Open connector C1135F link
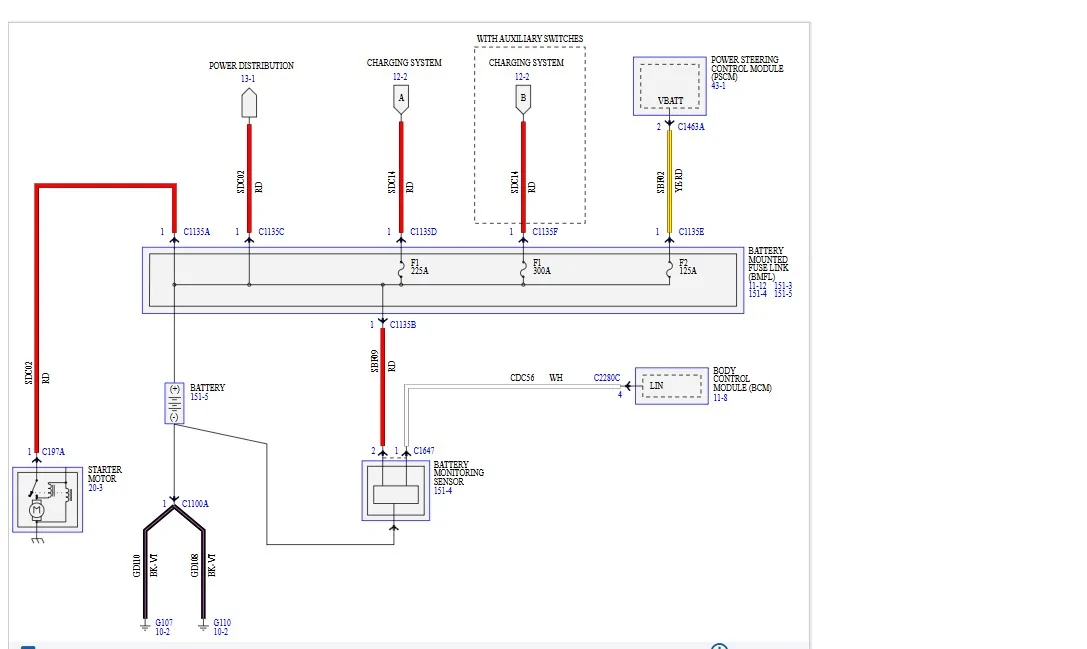The width and height of the screenshot is (1087, 649). coord(545,232)
